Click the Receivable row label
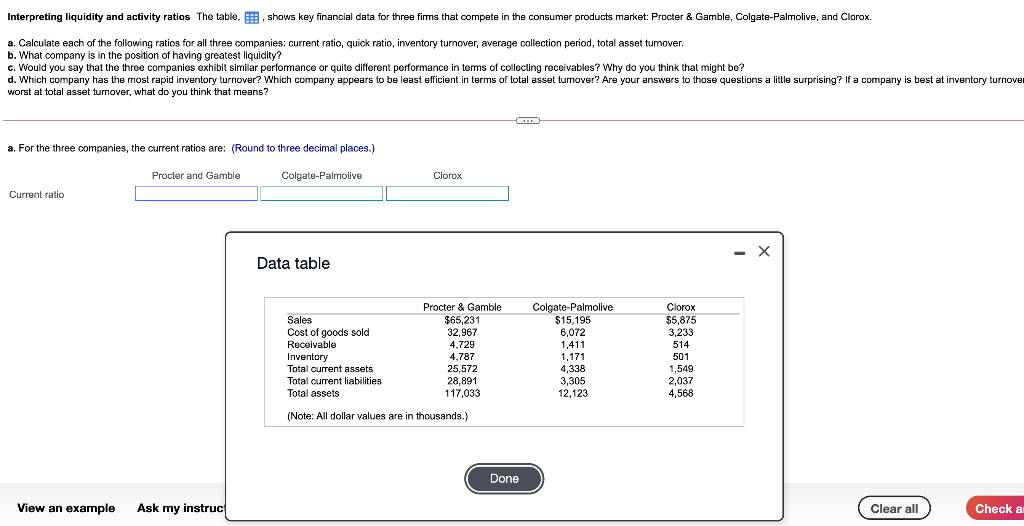 coord(312,344)
